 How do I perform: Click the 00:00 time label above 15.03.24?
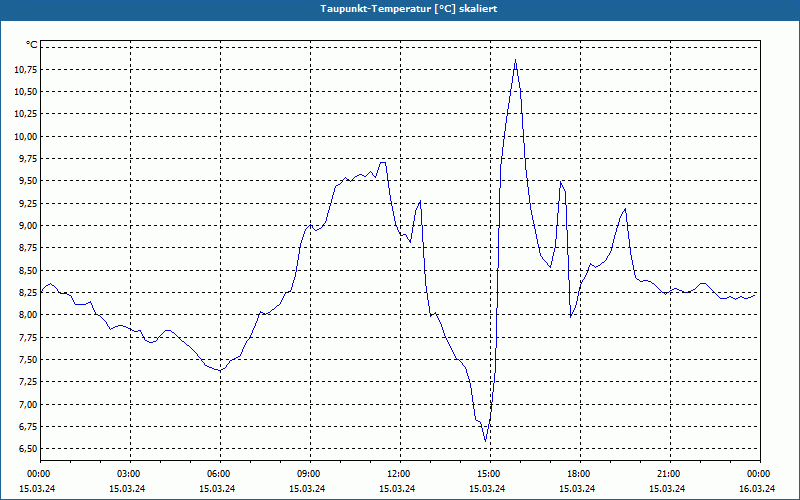pyautogui.click(x=37, y=474)
